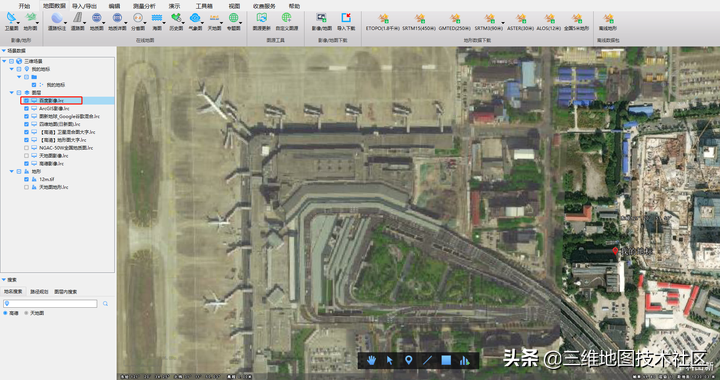This screenshot has width=720, height=380.
Task: Collapse the 地形 terrain tree node
Action: click(11, 172)
